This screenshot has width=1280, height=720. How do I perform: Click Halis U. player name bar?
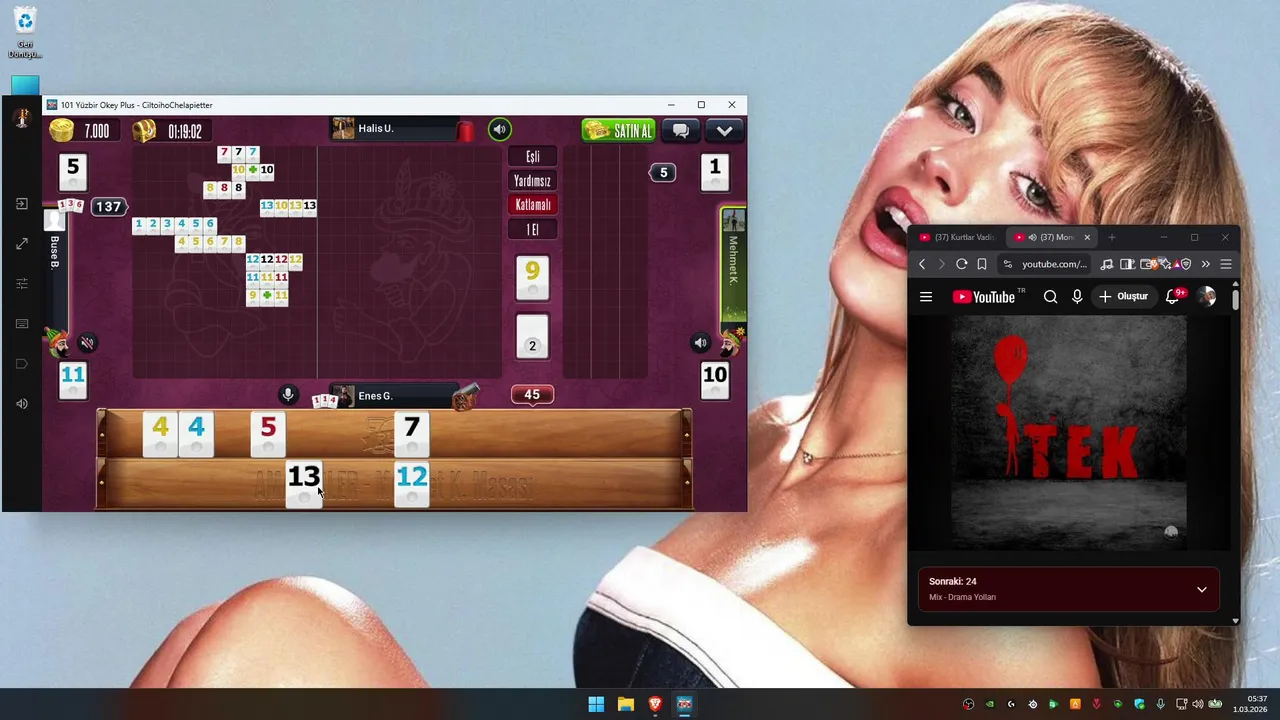tap(395, 129)
